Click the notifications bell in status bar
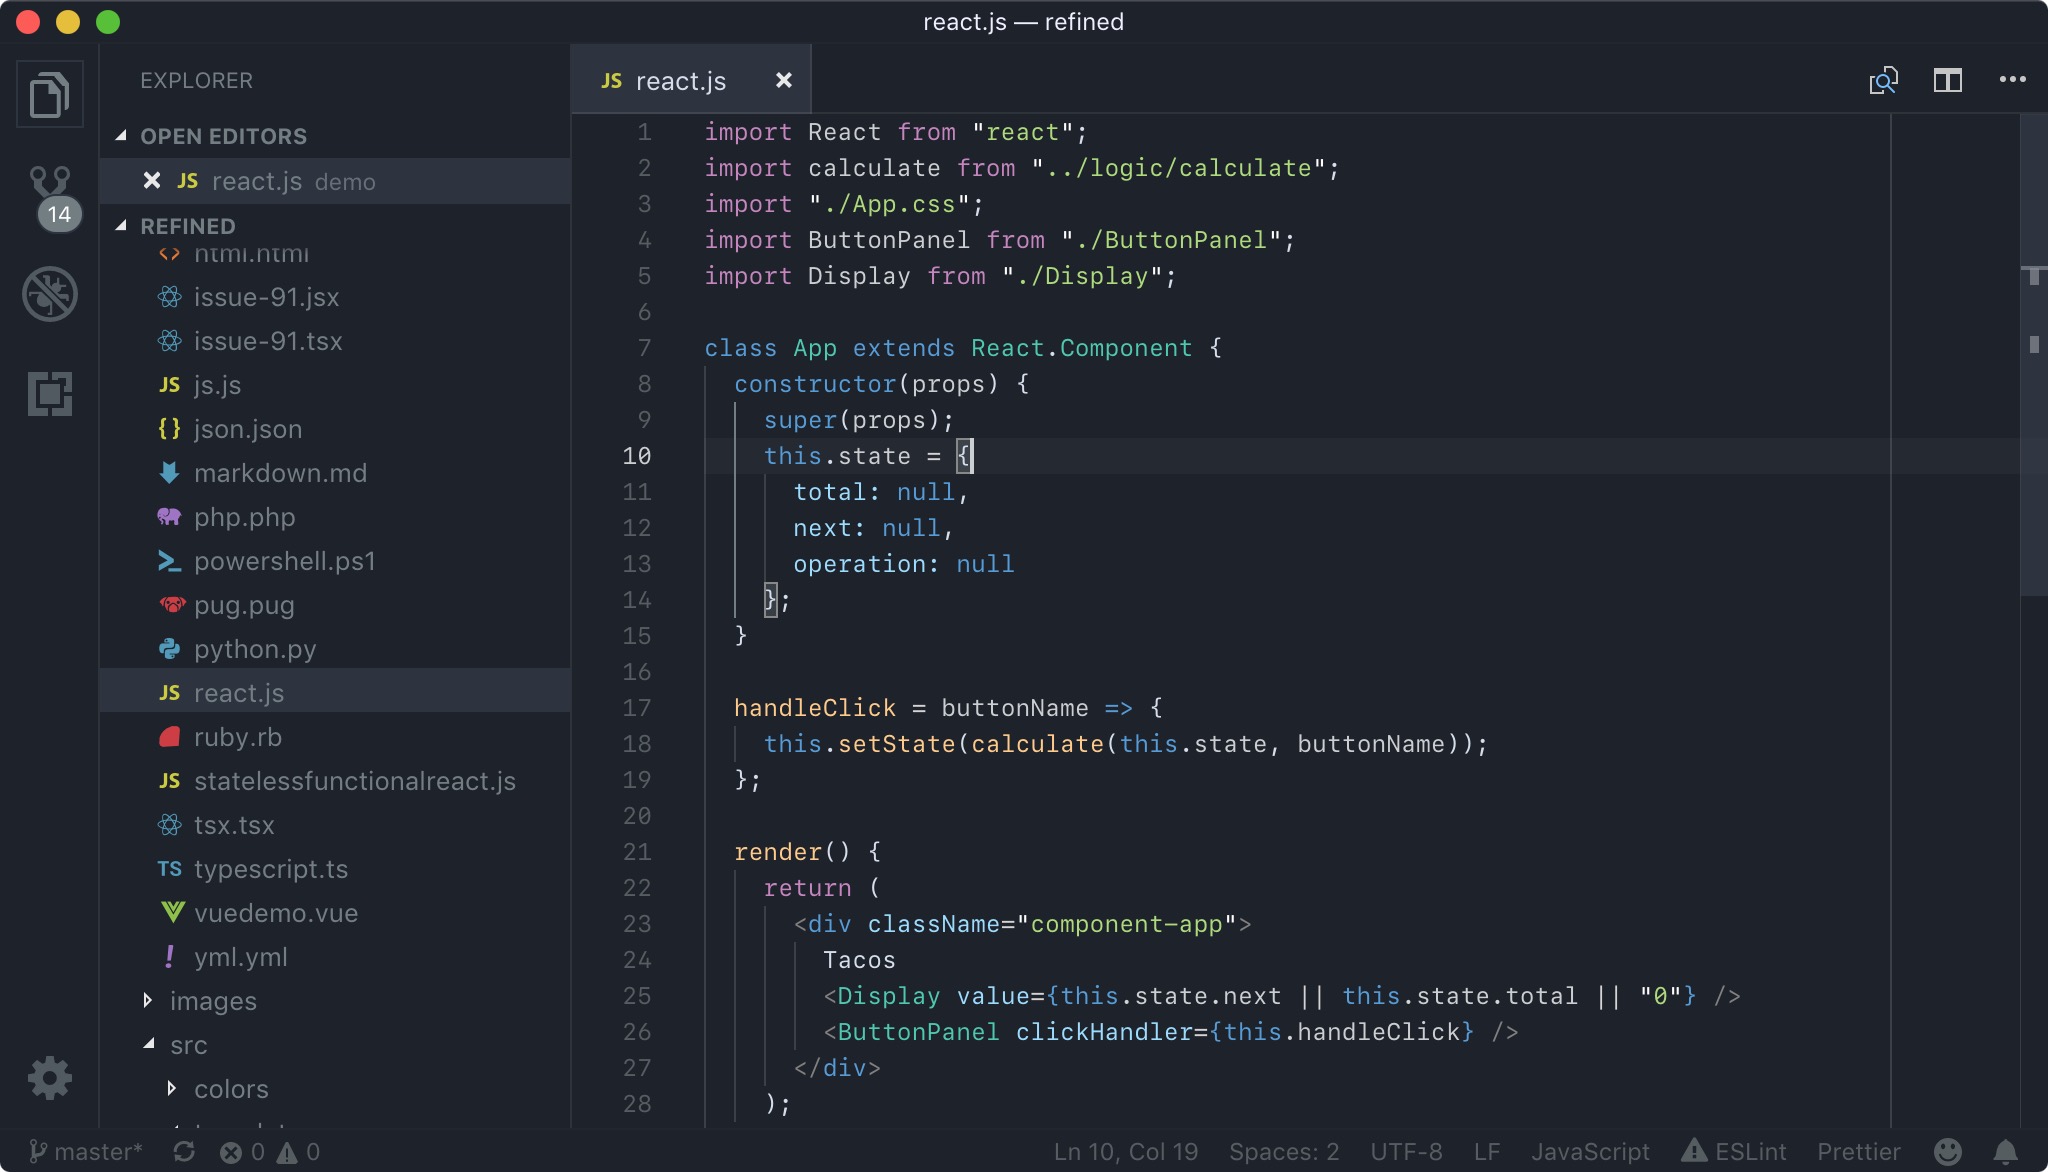Viewport: 2048px width, 1172px height. [x=2005, y=1152]
